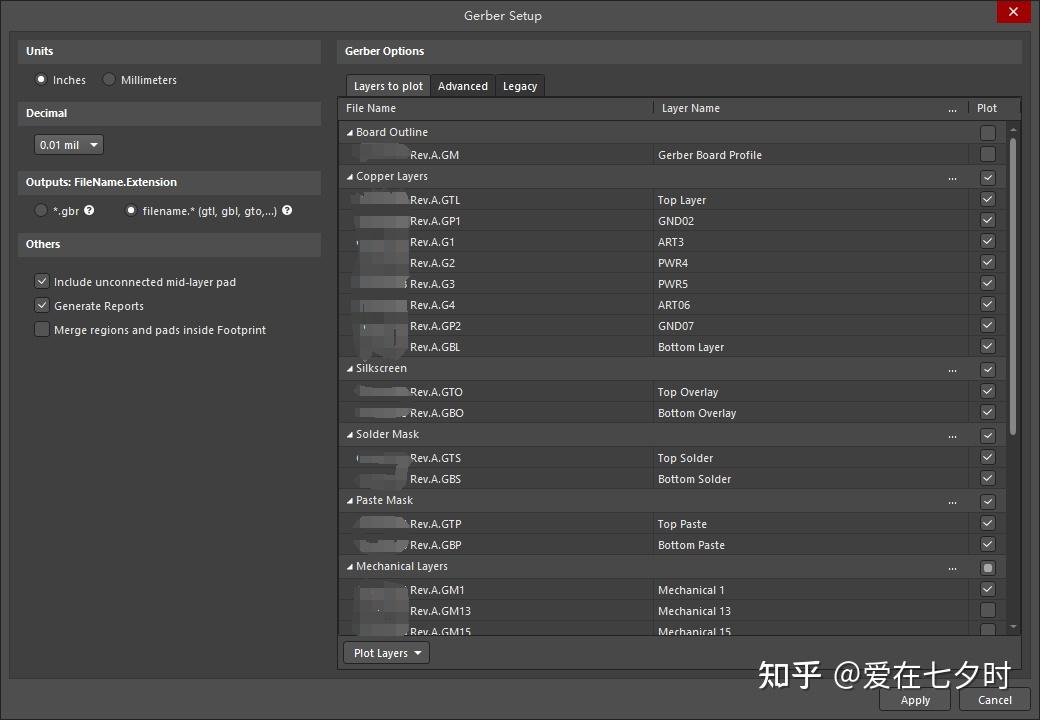Disable Generate Reports checkbox
The height and width of the screenshot is (720, 1040).
click(42, 306)
